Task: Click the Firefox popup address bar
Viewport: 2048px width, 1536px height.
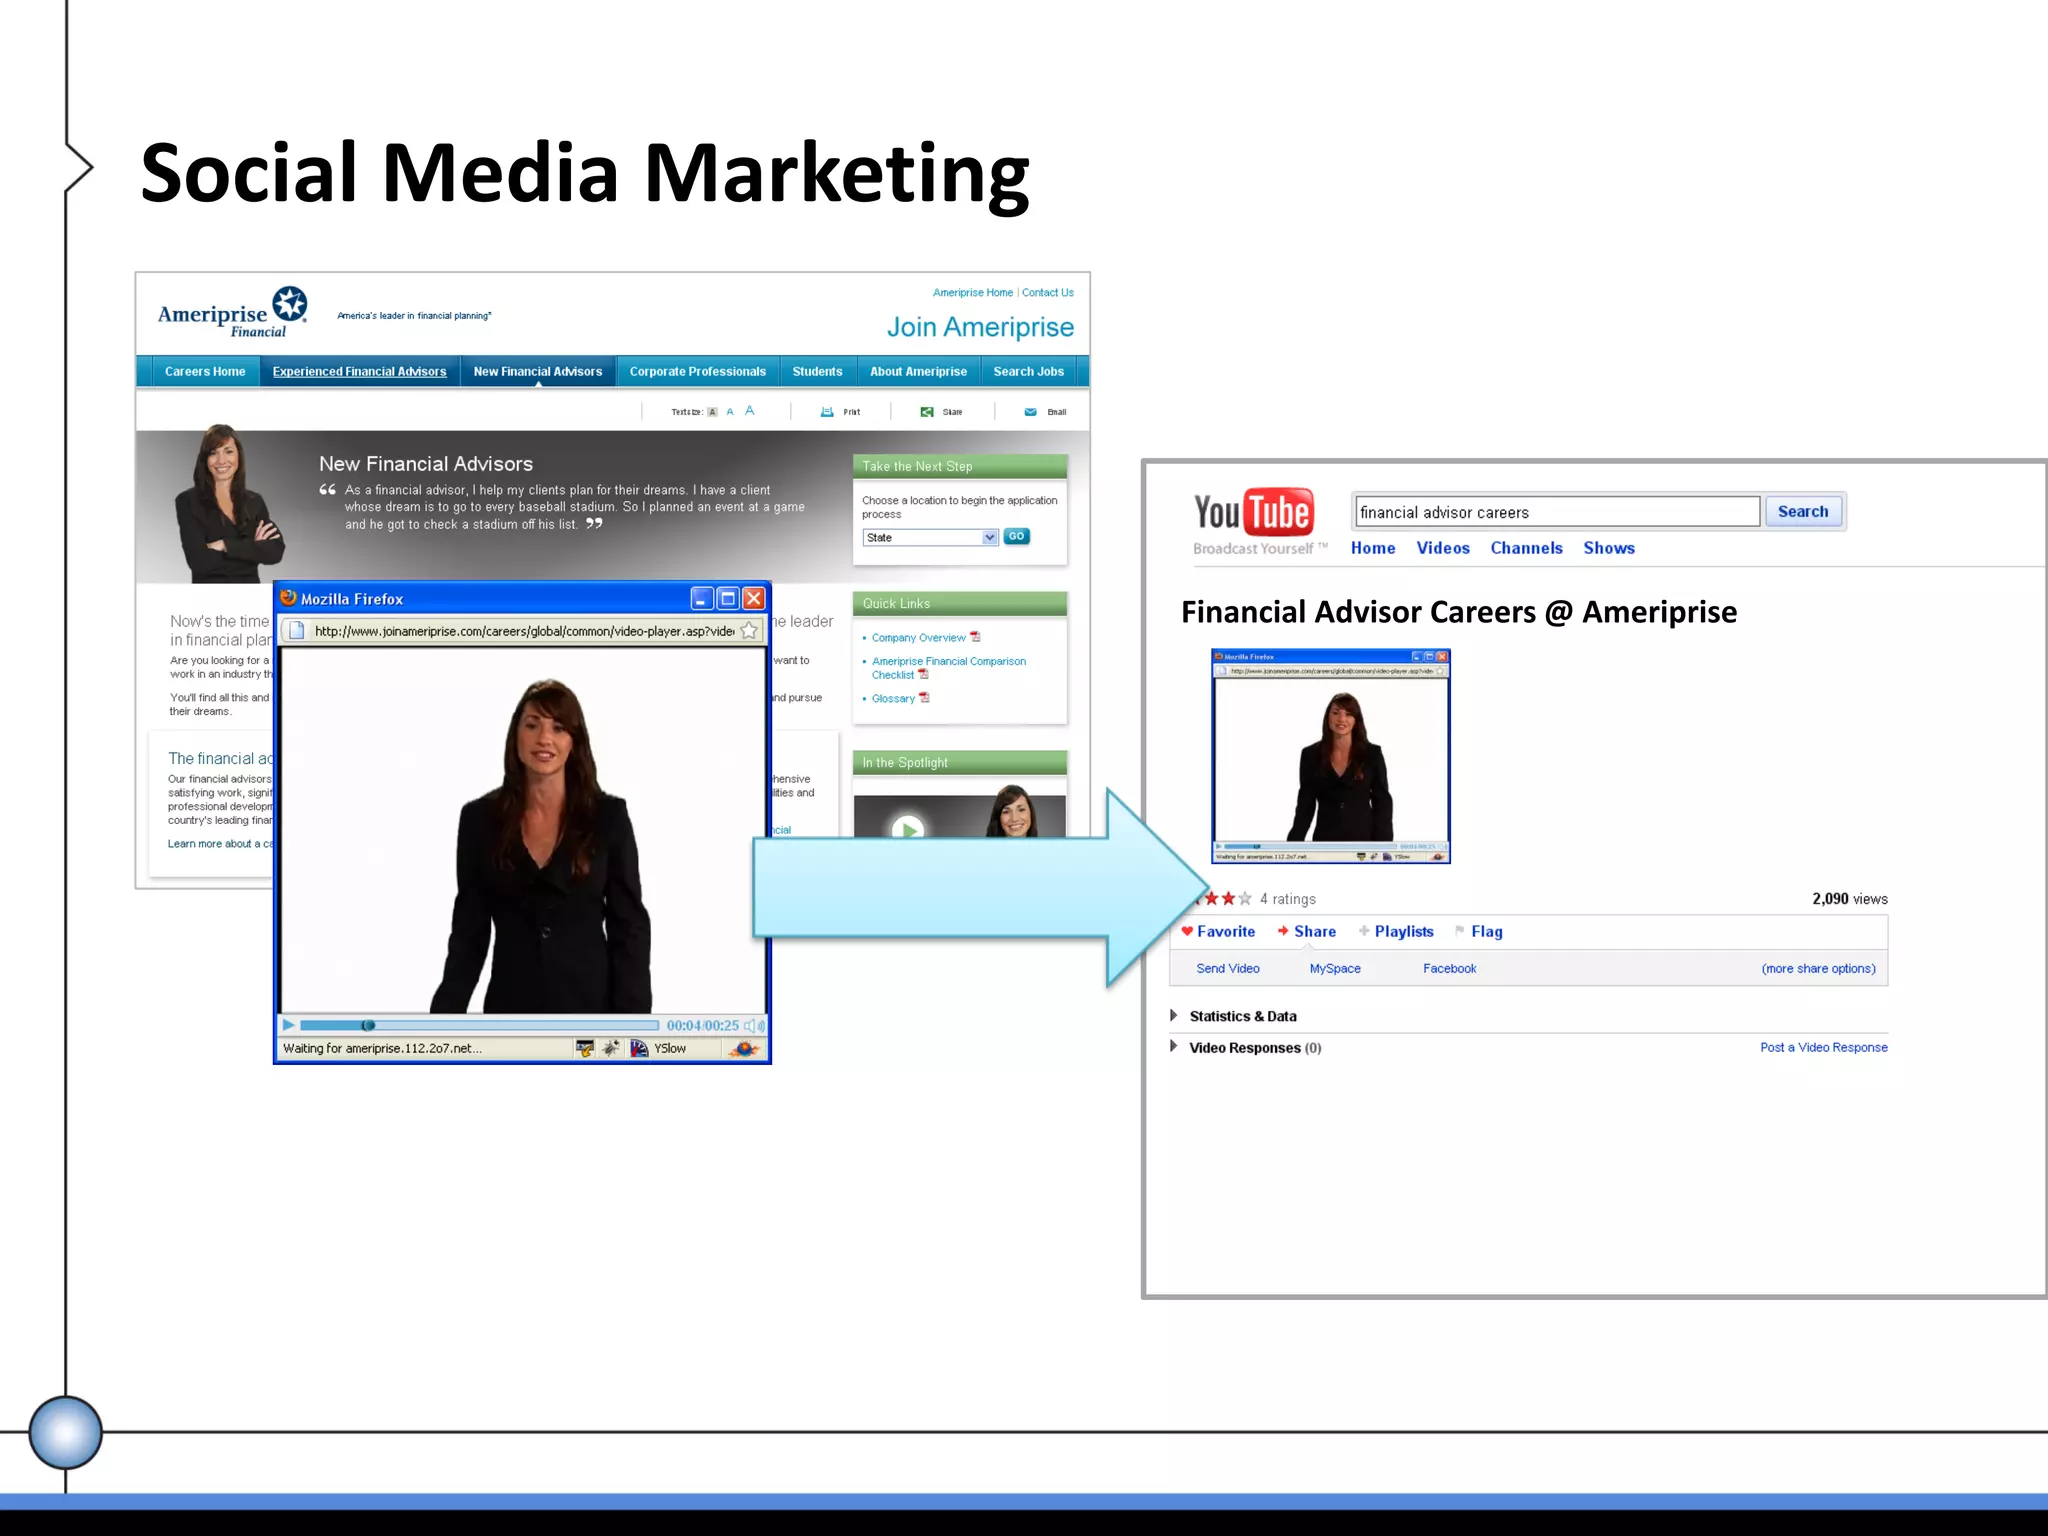Action: tap(524, 631)
